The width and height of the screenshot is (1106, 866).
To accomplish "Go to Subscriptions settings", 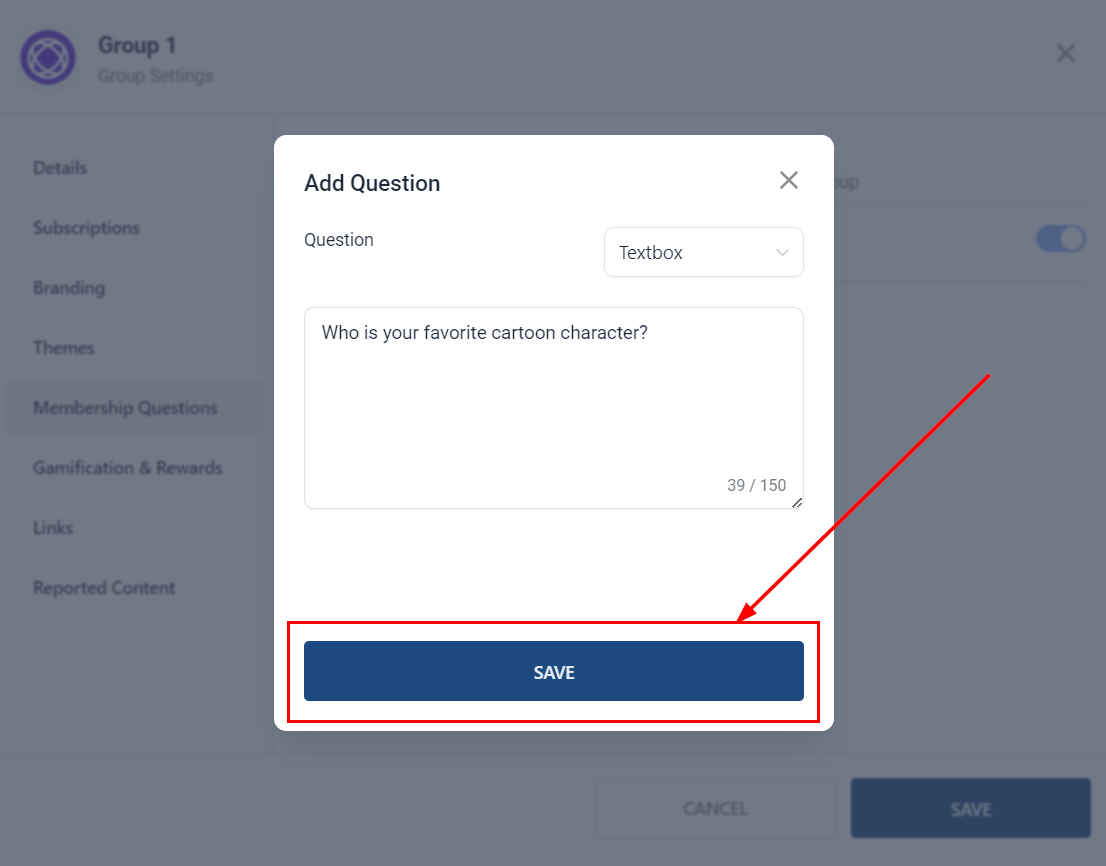I will pos(86,228).
